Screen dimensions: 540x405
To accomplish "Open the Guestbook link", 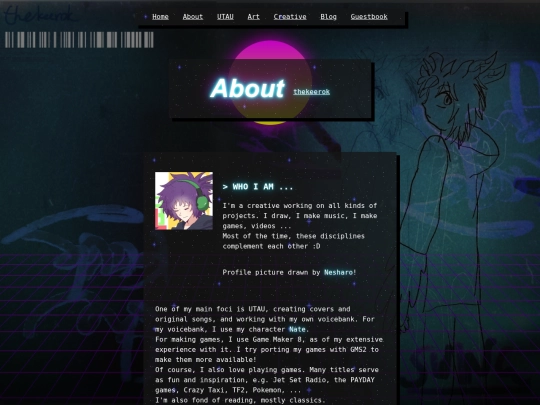I will point(369,17).
